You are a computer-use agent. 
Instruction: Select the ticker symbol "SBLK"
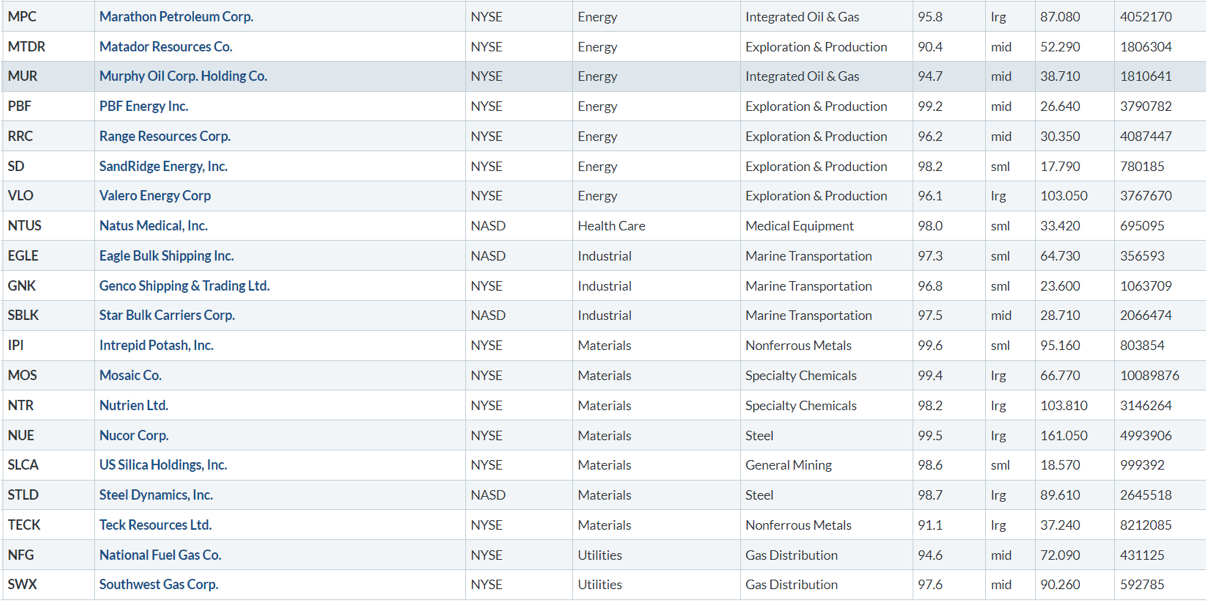(23, 315)
